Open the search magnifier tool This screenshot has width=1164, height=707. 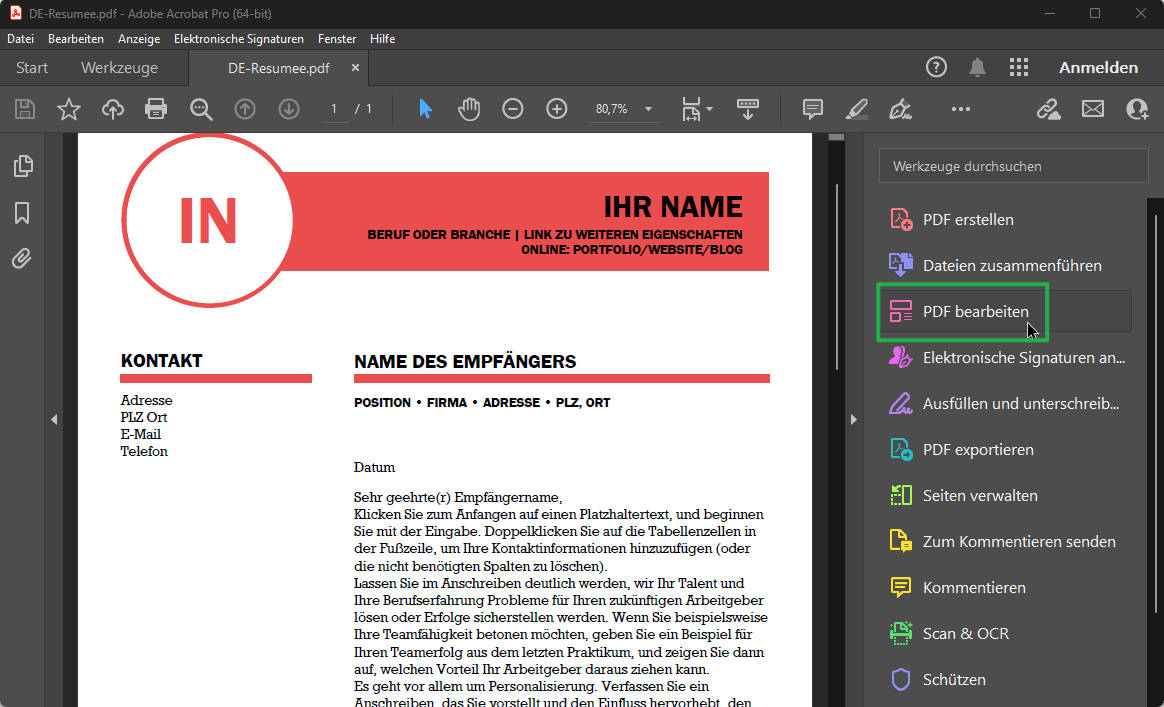pos(201,109)
